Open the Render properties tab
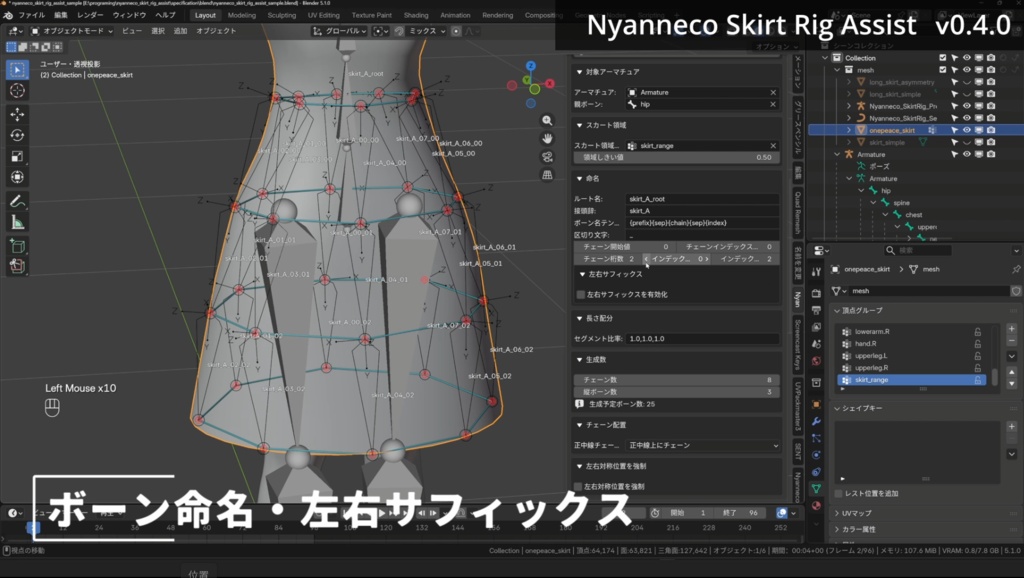Screen dimensions: 1024x578 816,293
